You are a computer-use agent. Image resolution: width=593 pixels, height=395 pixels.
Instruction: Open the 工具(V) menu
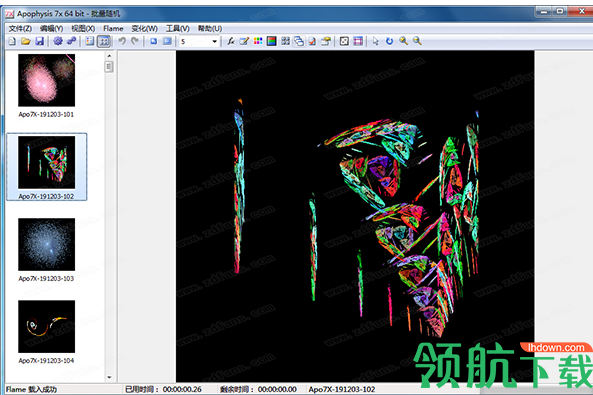(177, 28)
